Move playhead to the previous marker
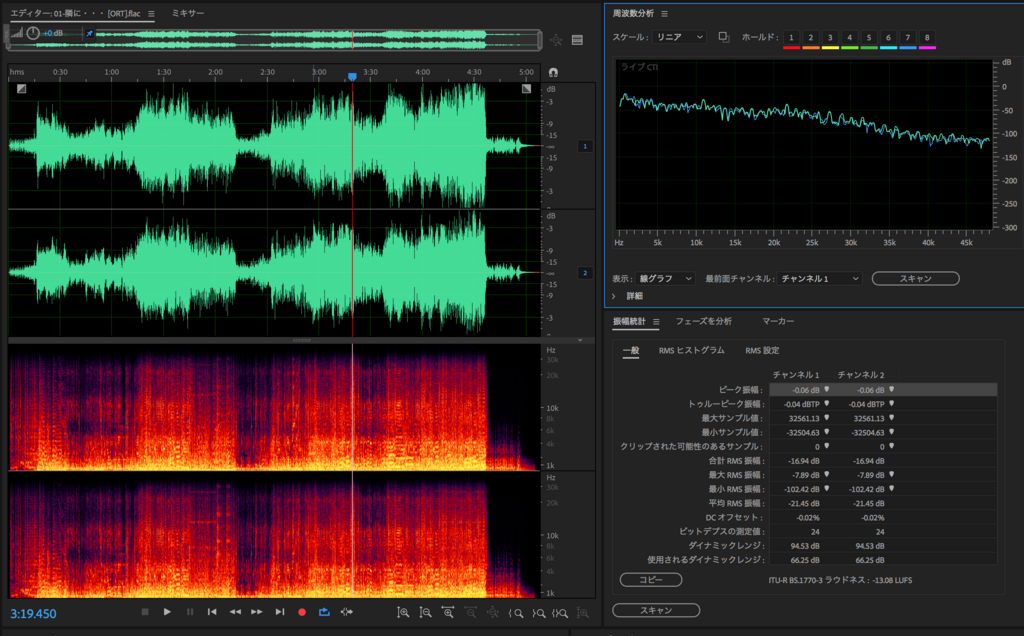This screenshot has width=1024, height=636. (212, 612)
